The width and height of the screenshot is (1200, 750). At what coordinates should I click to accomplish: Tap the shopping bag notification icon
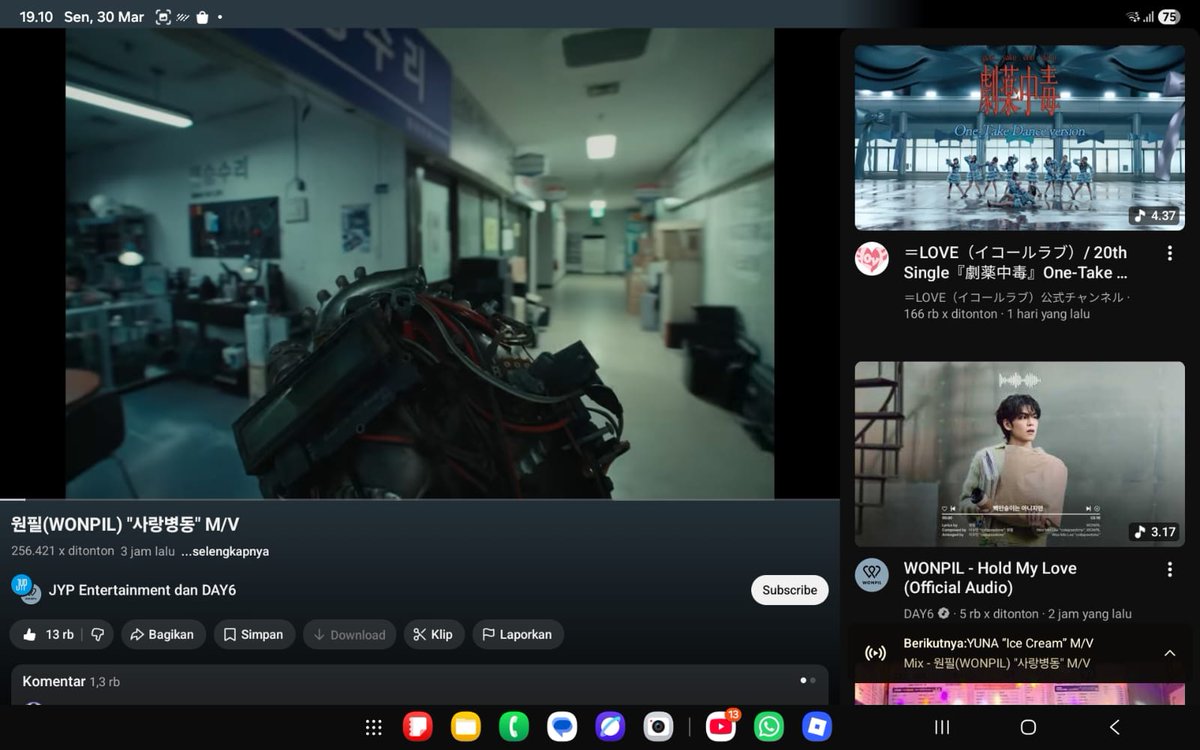click(202, 17)
